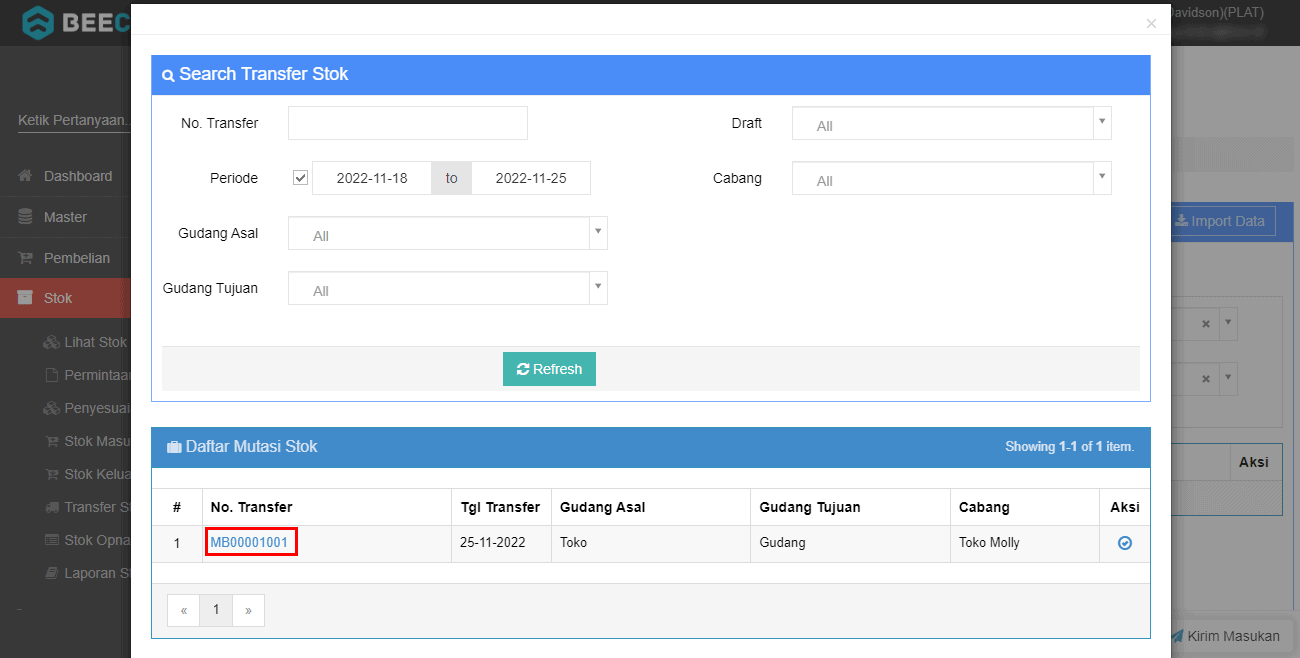Expand the Gudang Tujuan dropdown

[447, 289]
